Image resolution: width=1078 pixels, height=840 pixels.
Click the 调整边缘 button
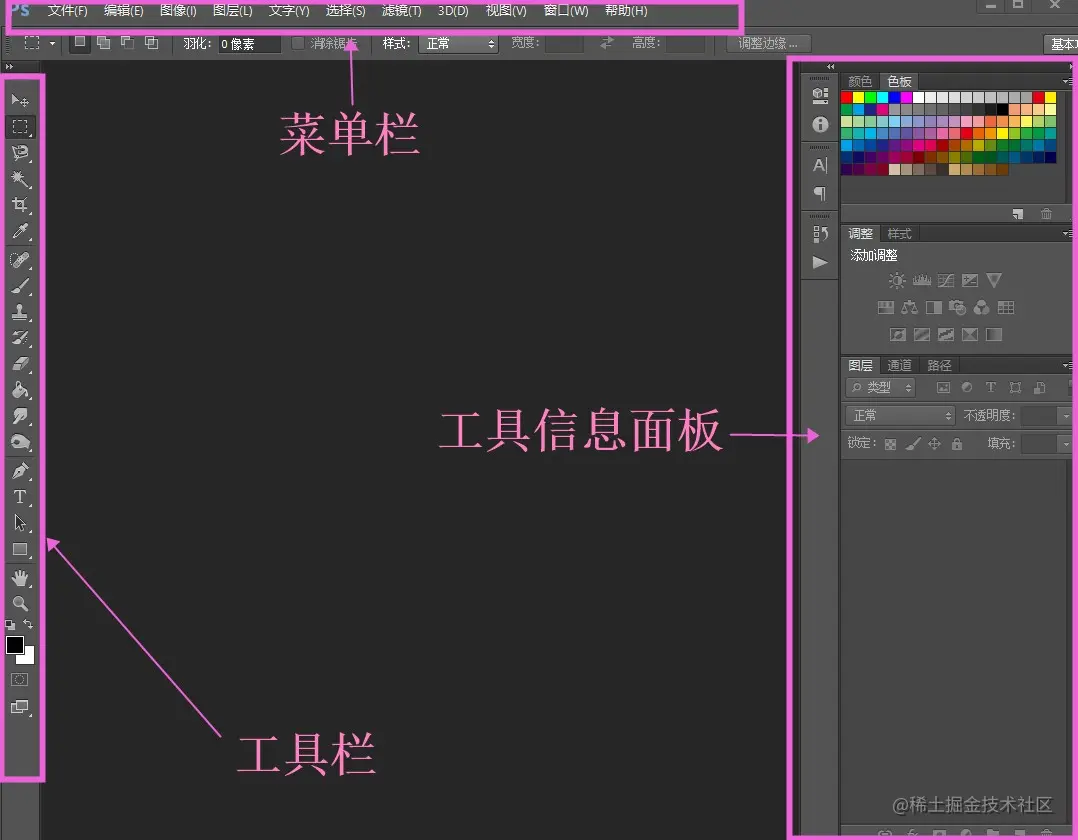tap(768, 43)
